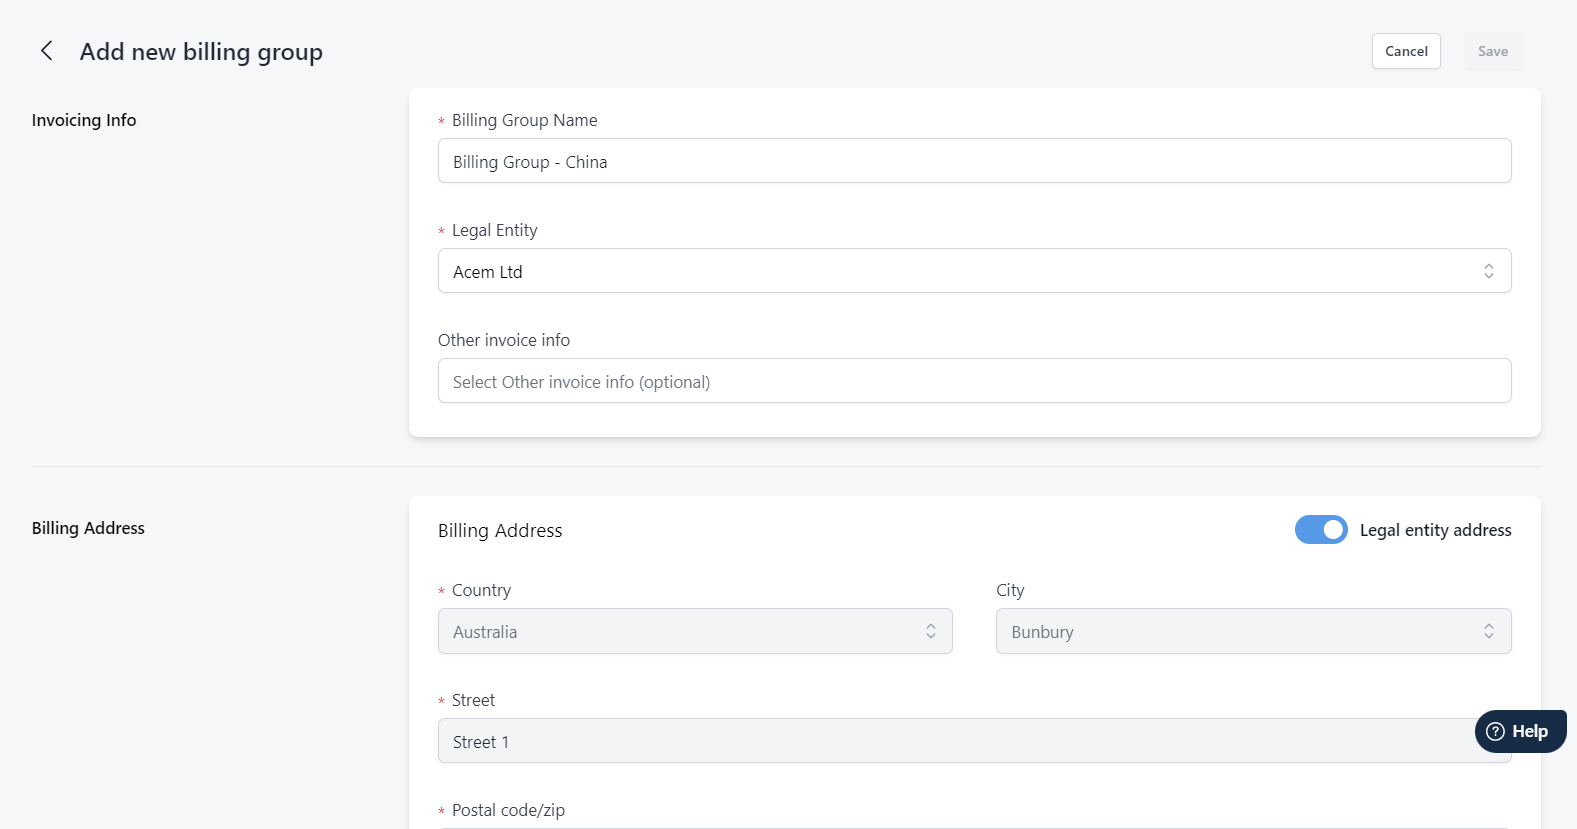Click the Cancel button
This screenshot has width=1577, height=829.
pyautogui.click(x=1406, y=51)
